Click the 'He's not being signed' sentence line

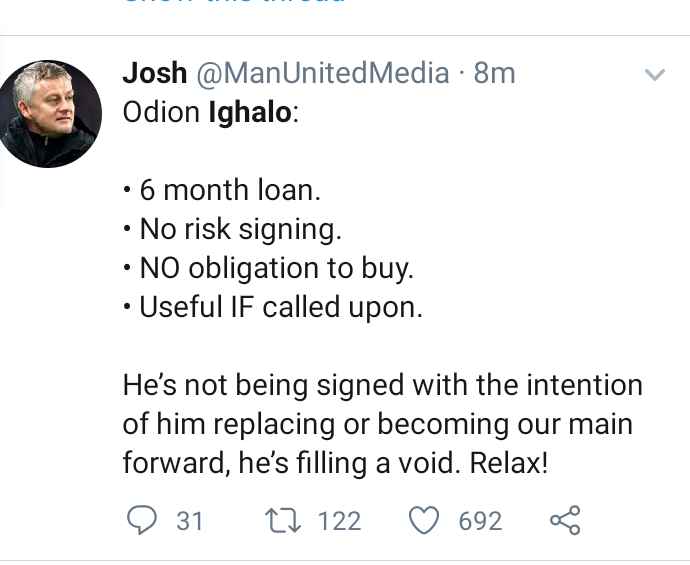pyautogui.click(x=383, y=385)
